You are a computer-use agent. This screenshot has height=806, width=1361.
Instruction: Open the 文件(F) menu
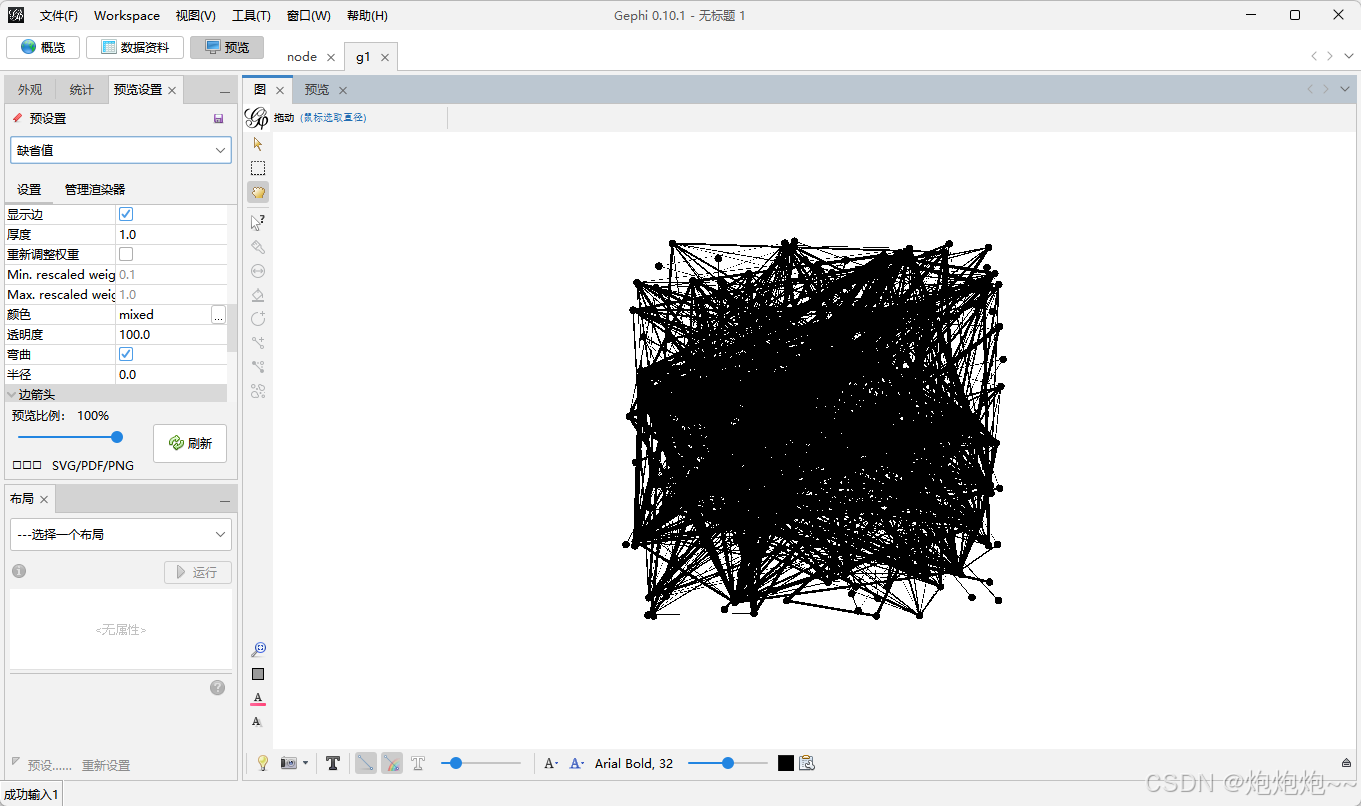click(59, 15)
